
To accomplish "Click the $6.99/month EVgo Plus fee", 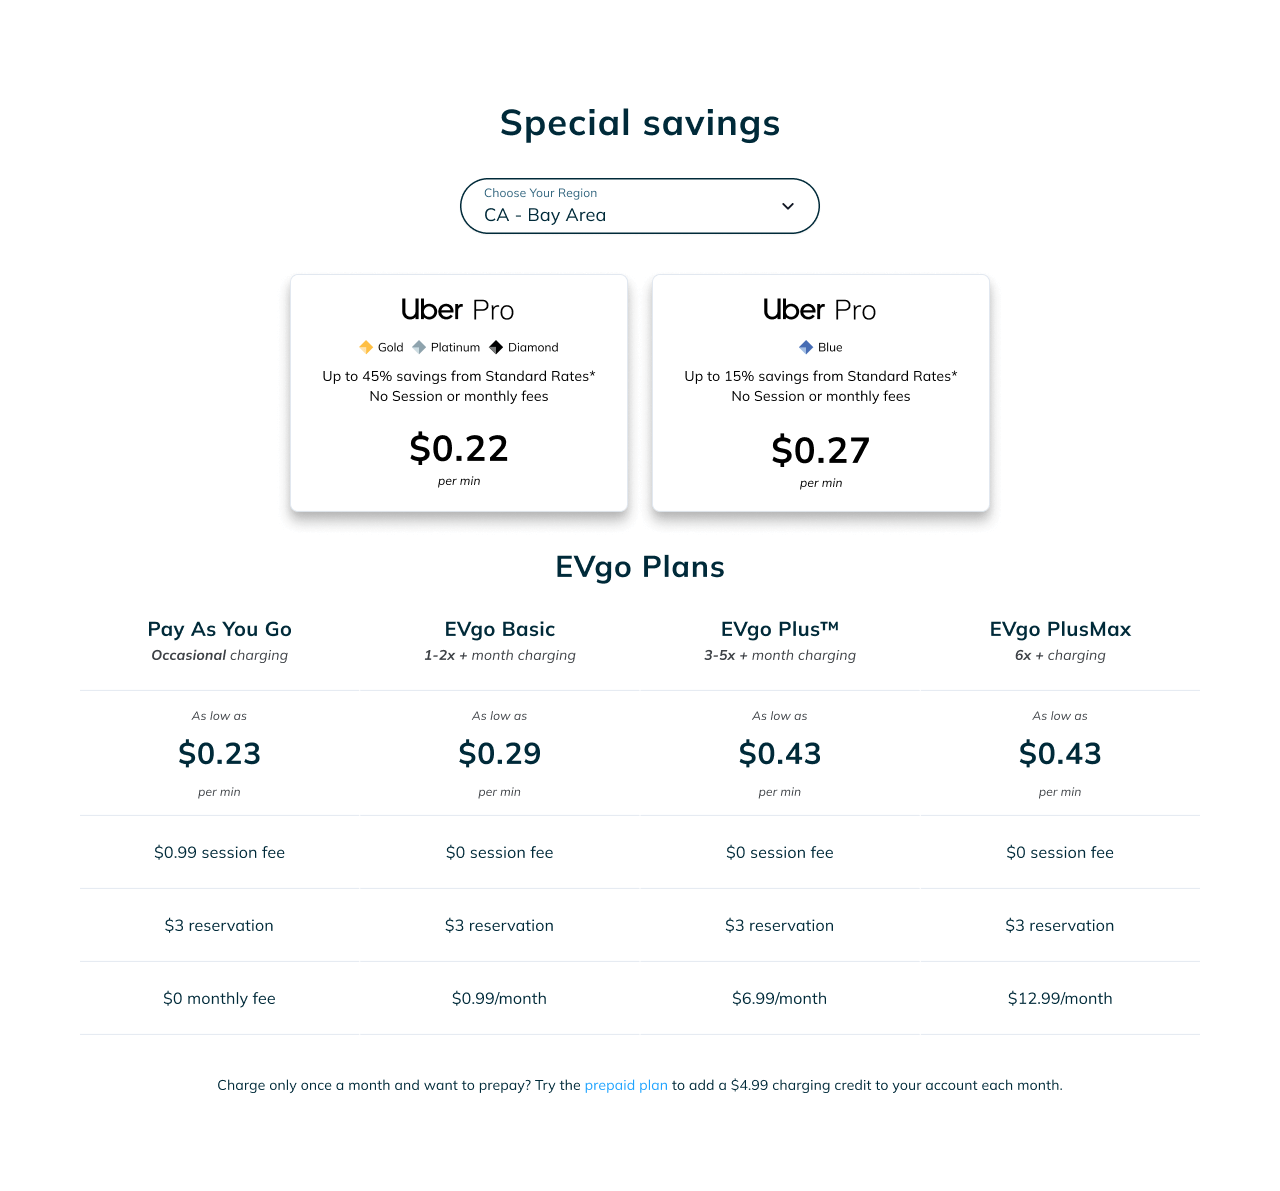I will 780,998.
